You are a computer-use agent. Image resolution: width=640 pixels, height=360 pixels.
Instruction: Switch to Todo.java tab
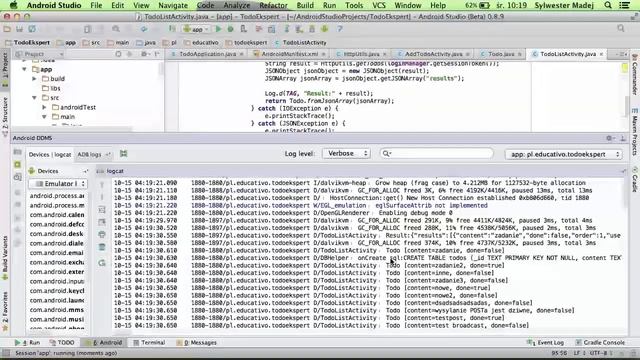pos(501,54)
